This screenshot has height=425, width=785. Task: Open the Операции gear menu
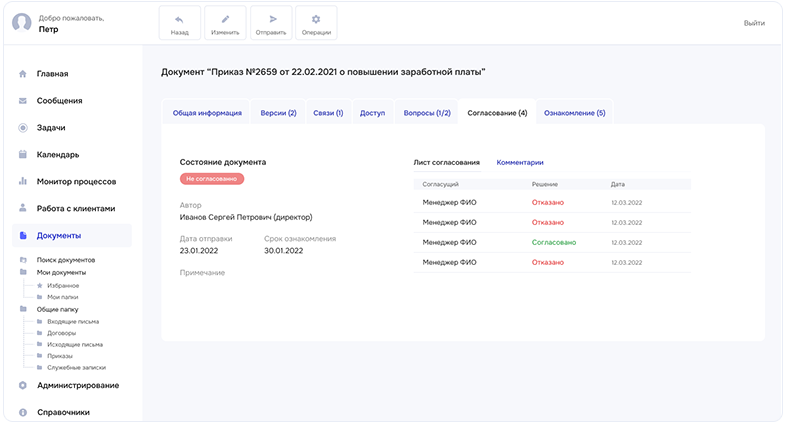tap(316, 23)
